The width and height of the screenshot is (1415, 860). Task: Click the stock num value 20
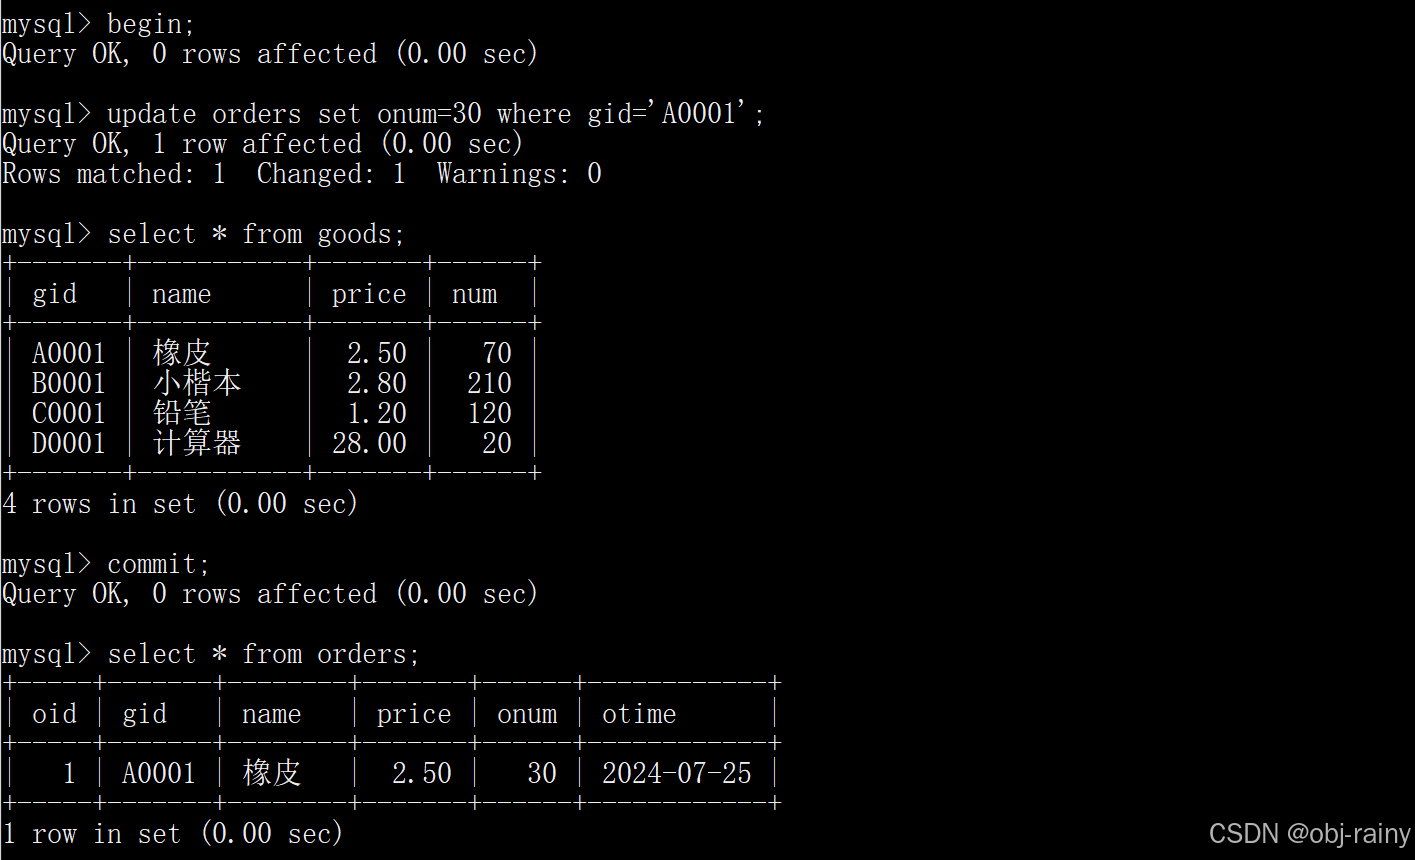coord(497,444)
